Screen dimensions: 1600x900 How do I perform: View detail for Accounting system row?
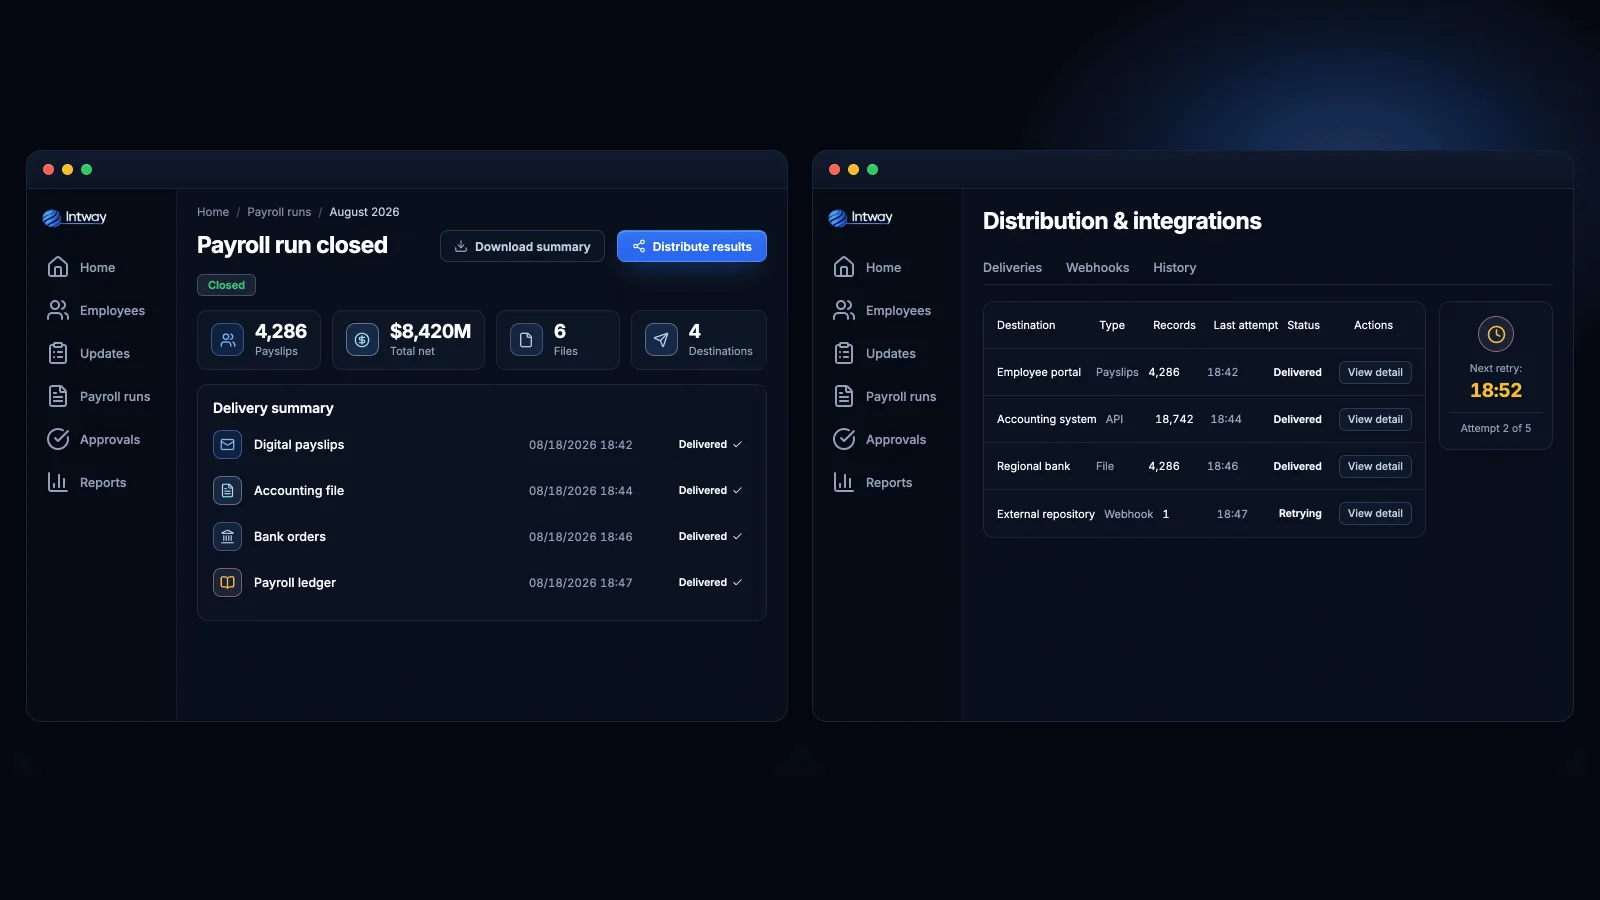coord(1375,419)
